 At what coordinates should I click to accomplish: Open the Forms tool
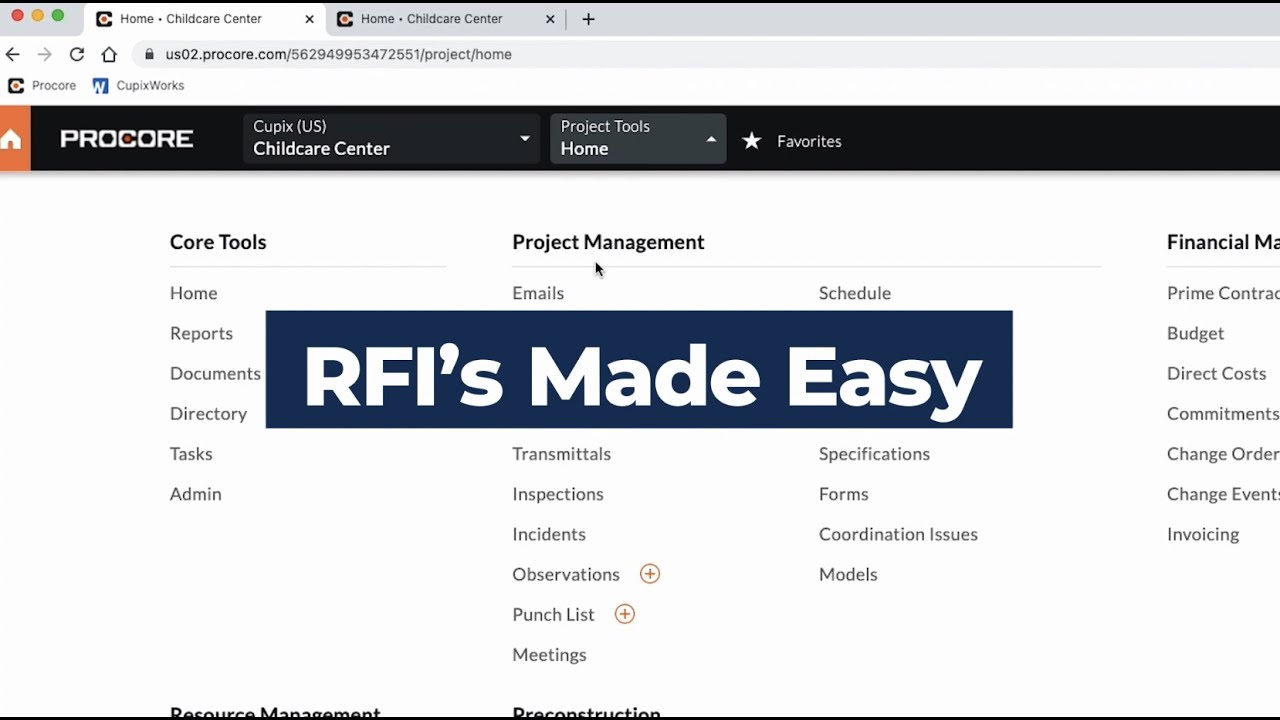pyautogui.click(x=844, y=494)
